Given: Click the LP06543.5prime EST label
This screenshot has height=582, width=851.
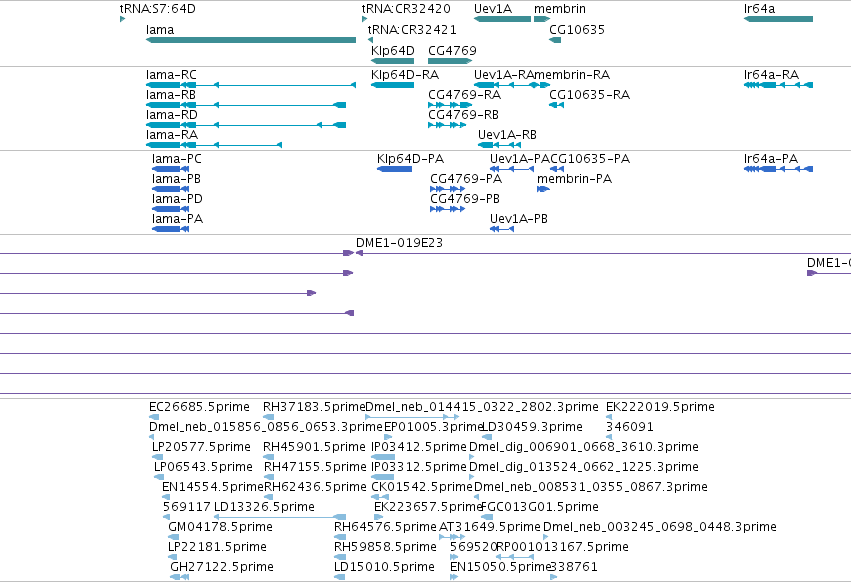Looking at the screenshot, I should tap(203, 467).
